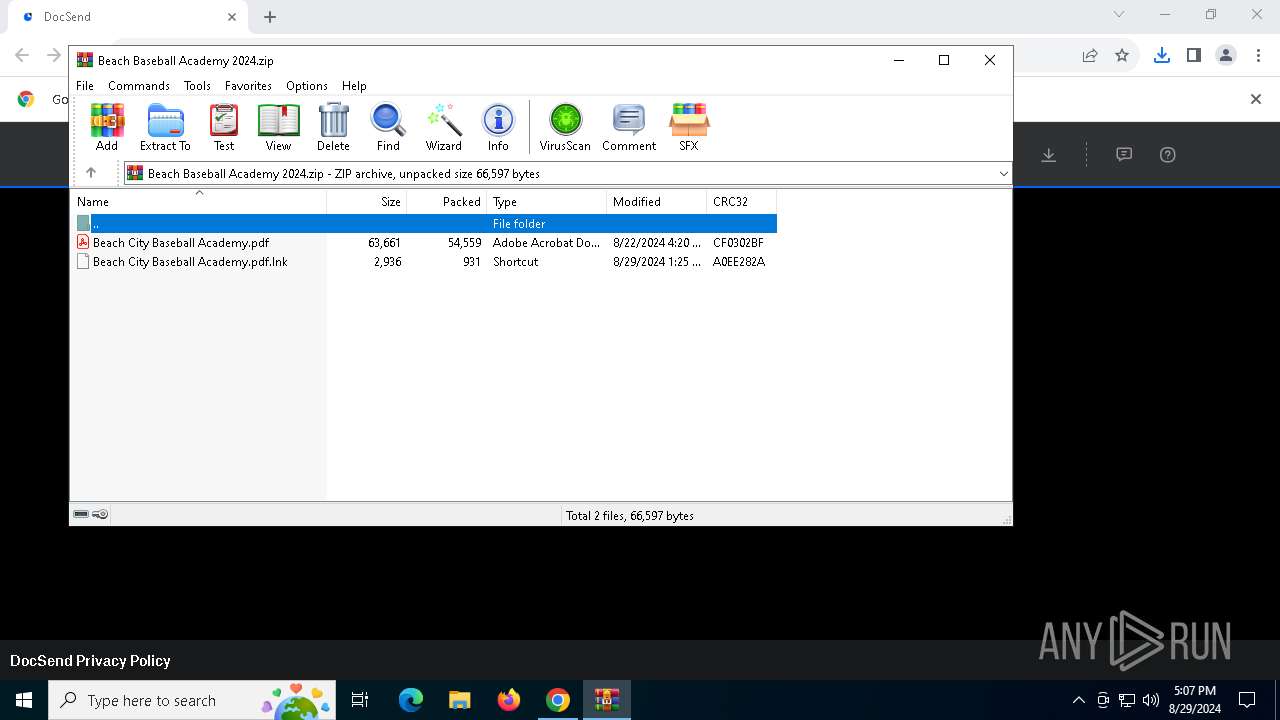
Task: Click the Windows taskbar search box
Action: (x=191, y=700)
